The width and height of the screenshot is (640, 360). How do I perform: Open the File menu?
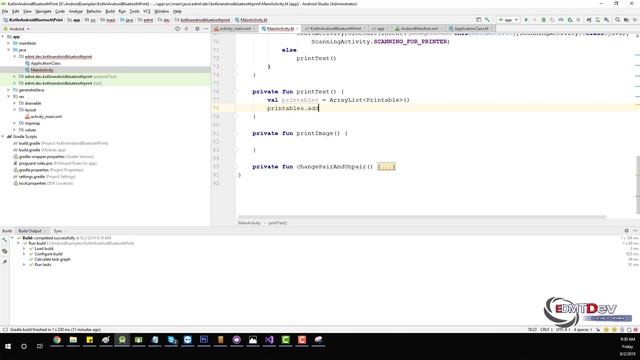pyautogui.click(x=5, y=11)
